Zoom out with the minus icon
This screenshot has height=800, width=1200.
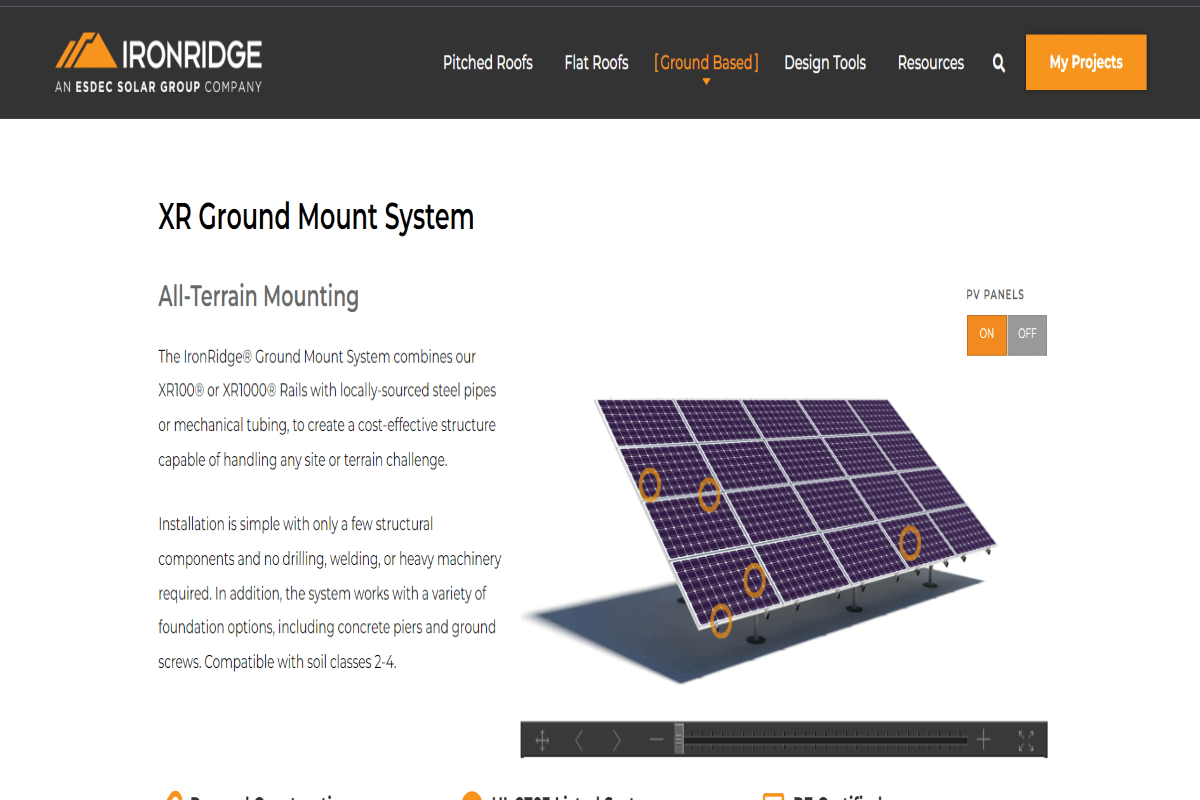click(656, 740)
